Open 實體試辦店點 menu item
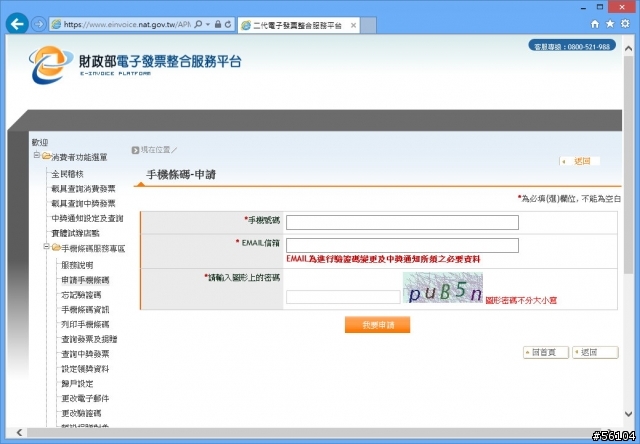The width and height of the screenshot is (640, 444). (76, 233)
